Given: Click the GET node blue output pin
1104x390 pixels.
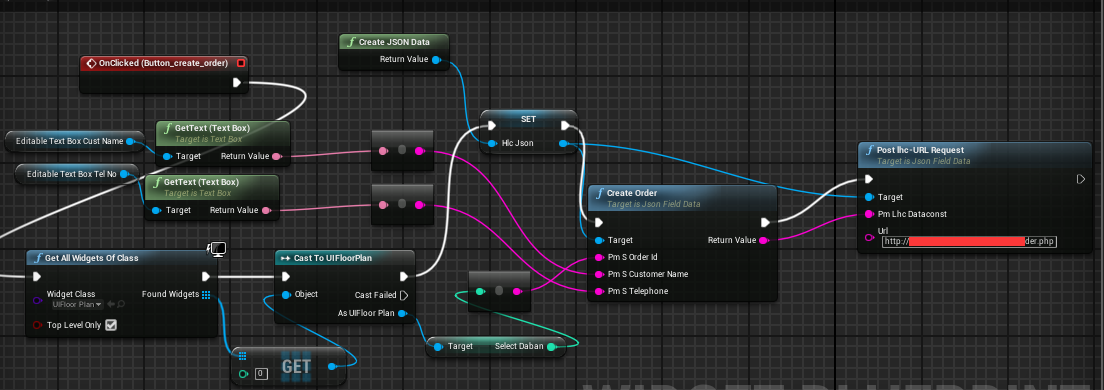Looking at the screenshot, I should coord(331,366).
